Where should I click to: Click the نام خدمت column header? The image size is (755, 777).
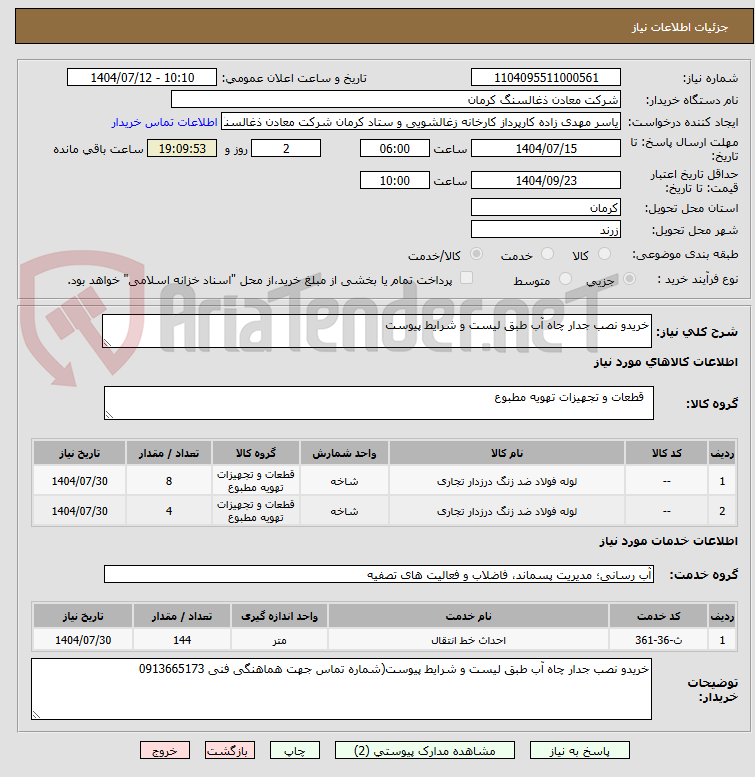tap(468, 616)
